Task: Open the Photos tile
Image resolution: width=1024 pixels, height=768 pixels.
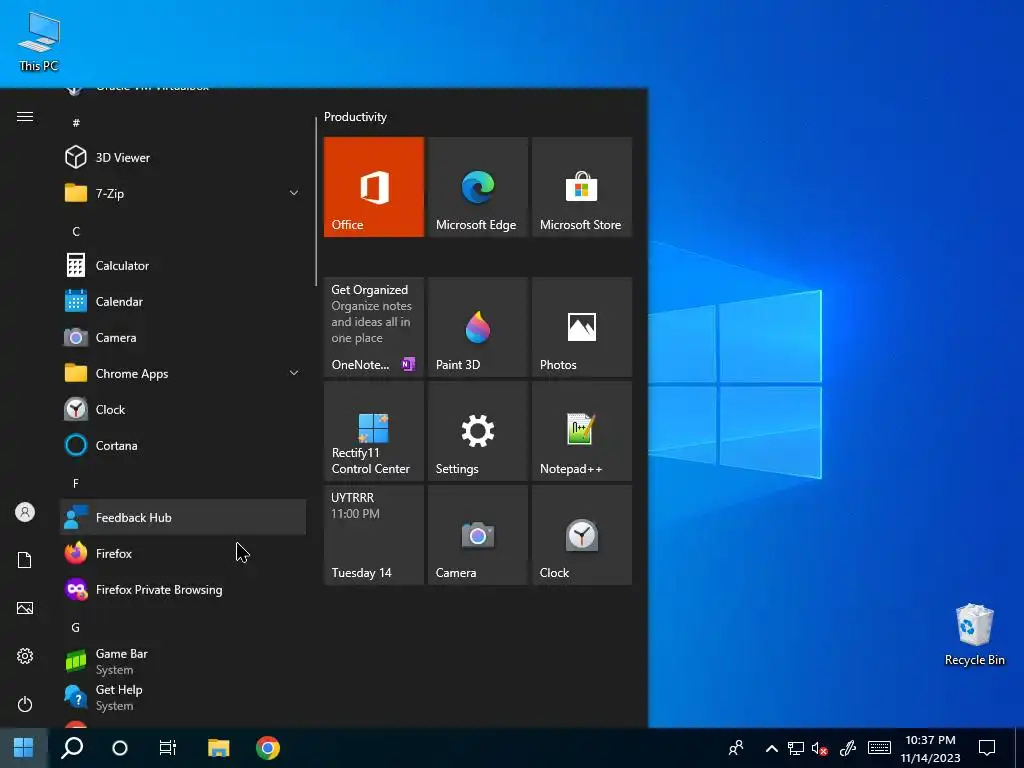Action: 582,327
